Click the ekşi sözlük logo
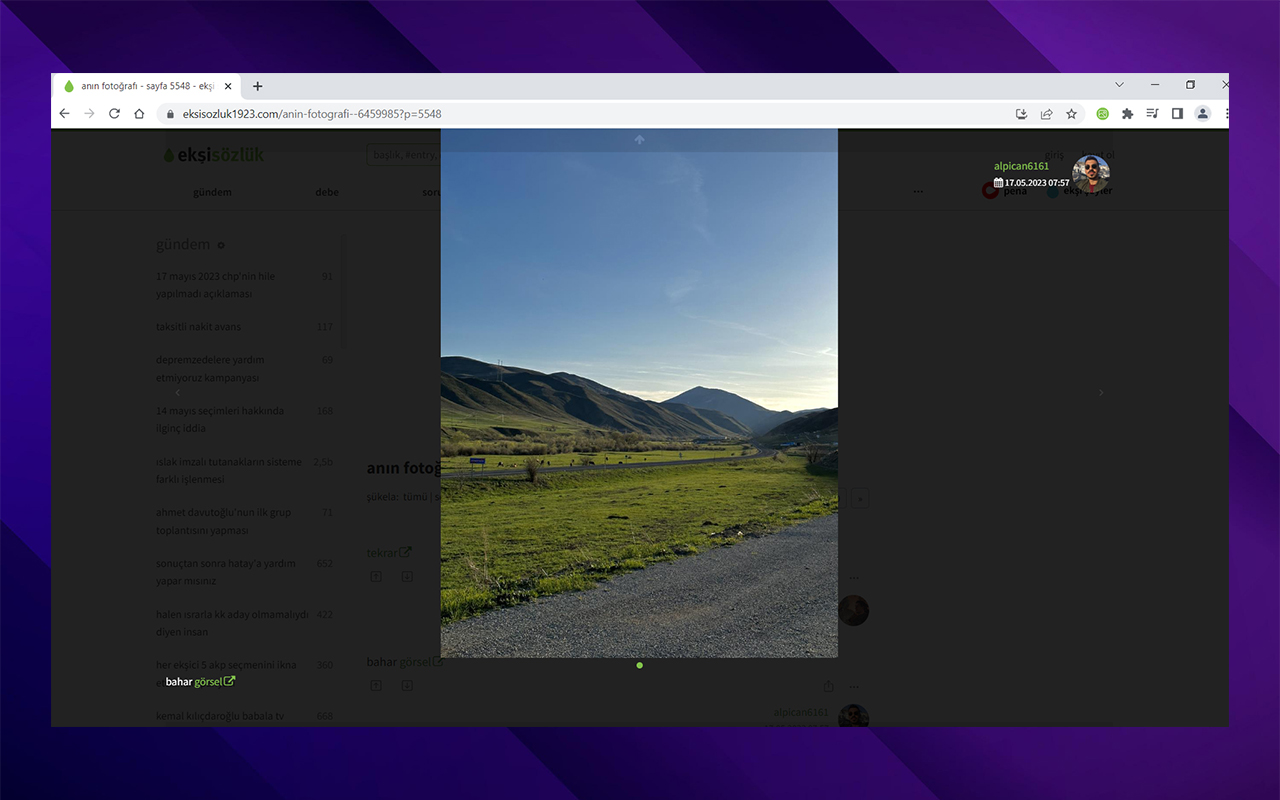 (213, 155)
